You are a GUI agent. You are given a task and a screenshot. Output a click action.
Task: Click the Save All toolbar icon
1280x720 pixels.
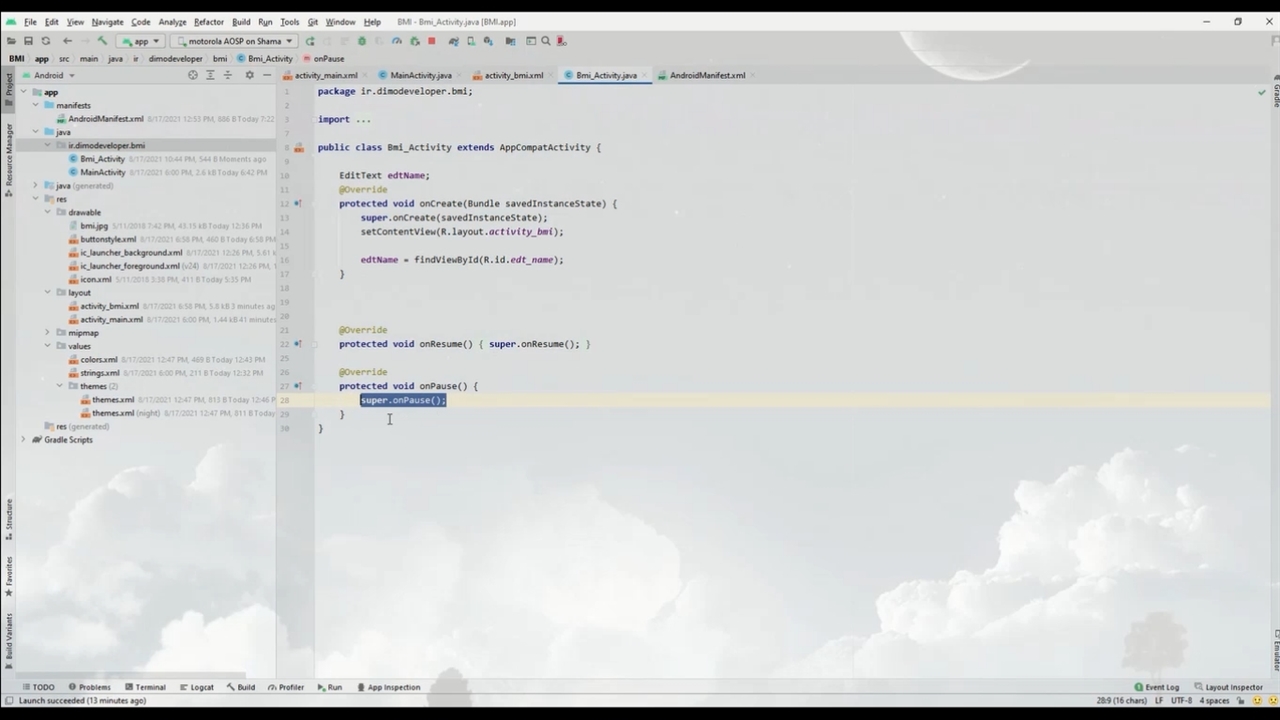[28, 41]
